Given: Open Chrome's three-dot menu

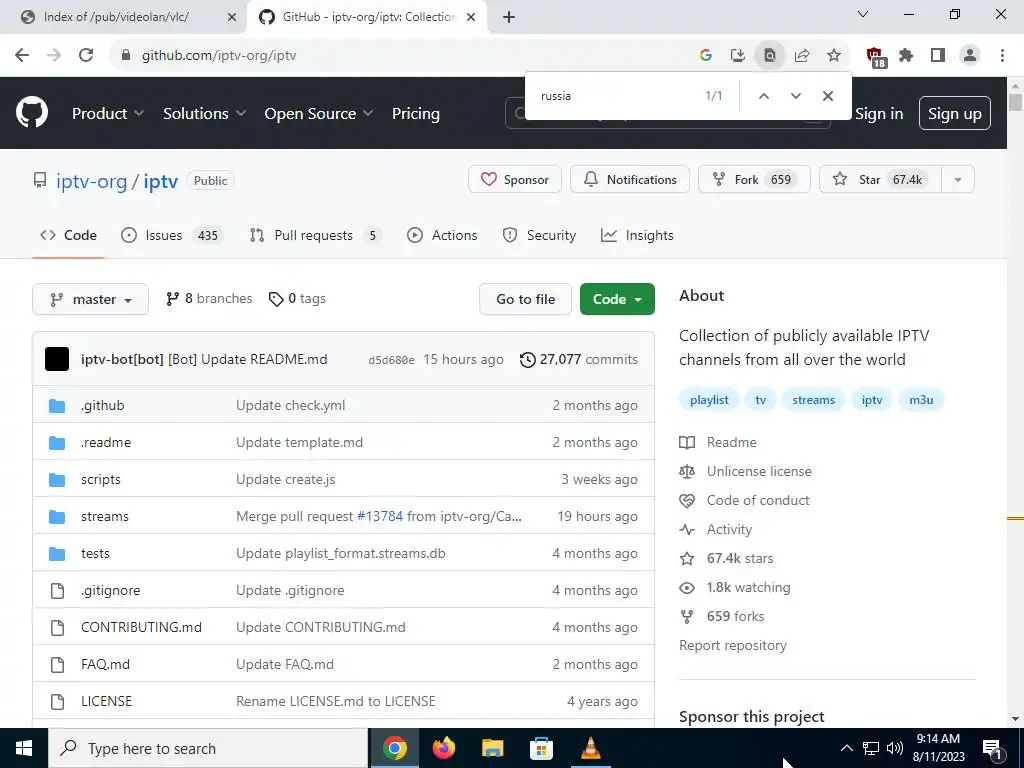Looking at the screenshot, I should click(1002, 56).
